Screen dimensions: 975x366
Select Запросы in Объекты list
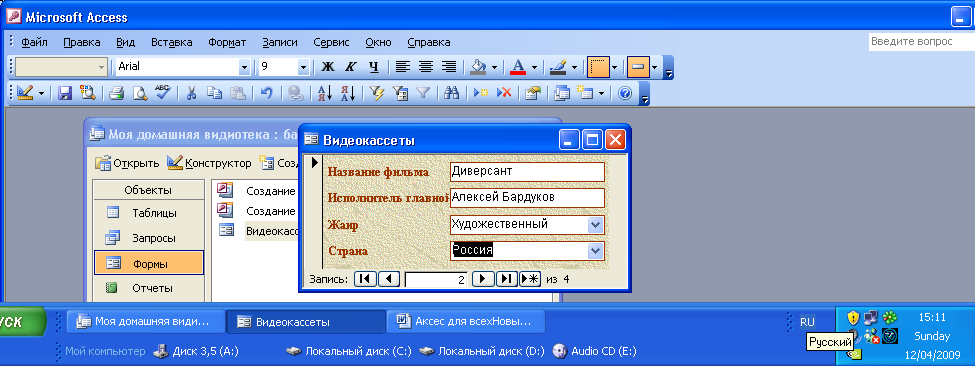[x=149, y=238]
